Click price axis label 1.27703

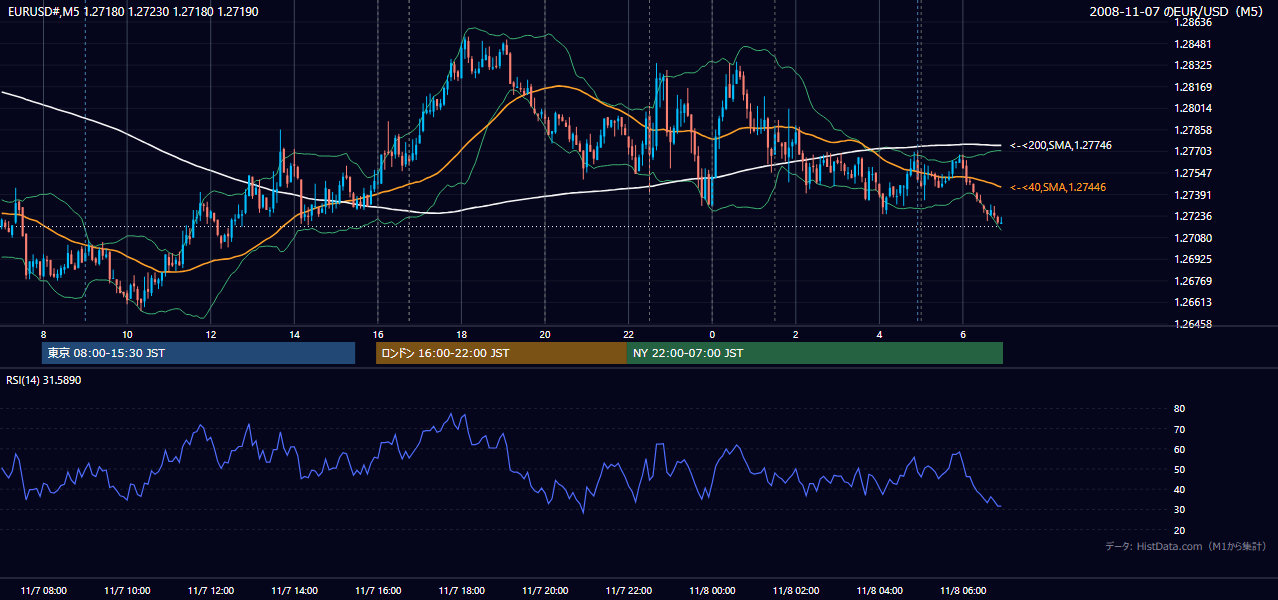point(1195,151)
